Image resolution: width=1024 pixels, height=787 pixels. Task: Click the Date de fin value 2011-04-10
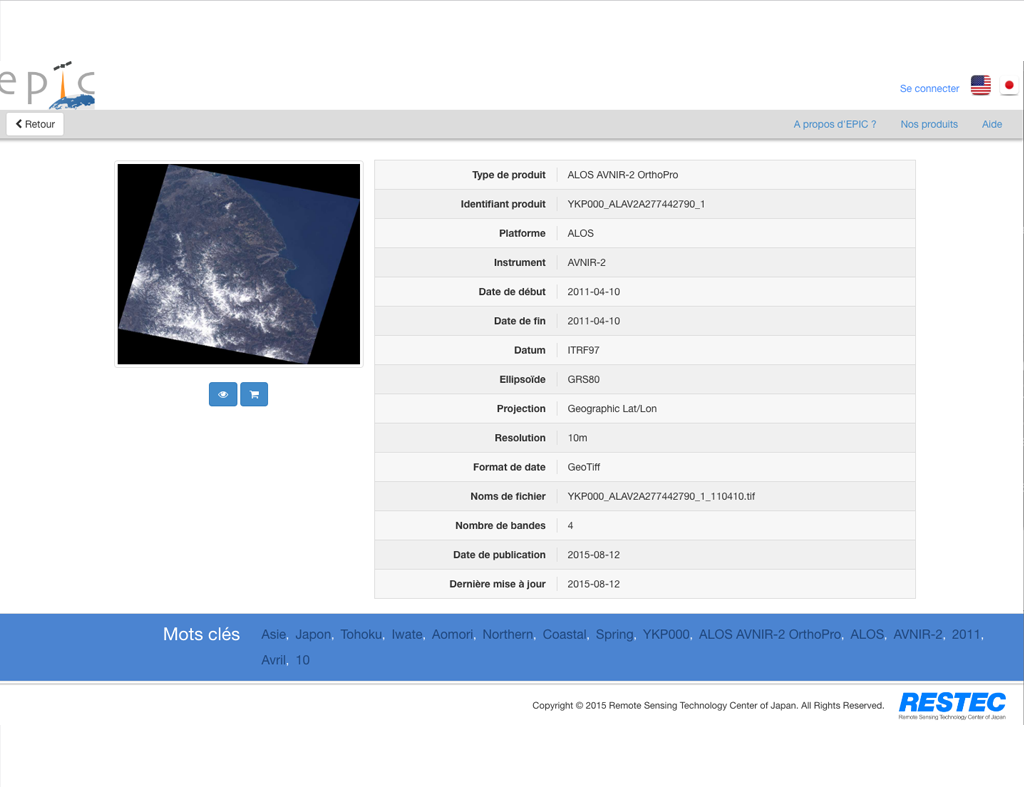[x=594, y=321]
